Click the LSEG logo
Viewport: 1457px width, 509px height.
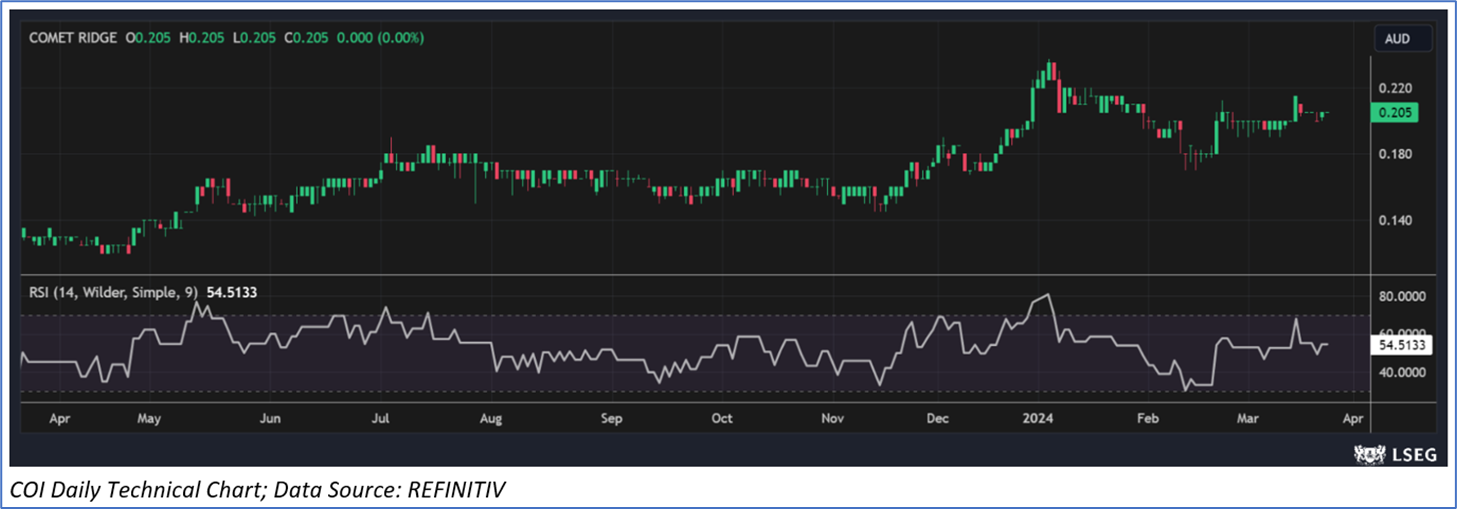1394,455
